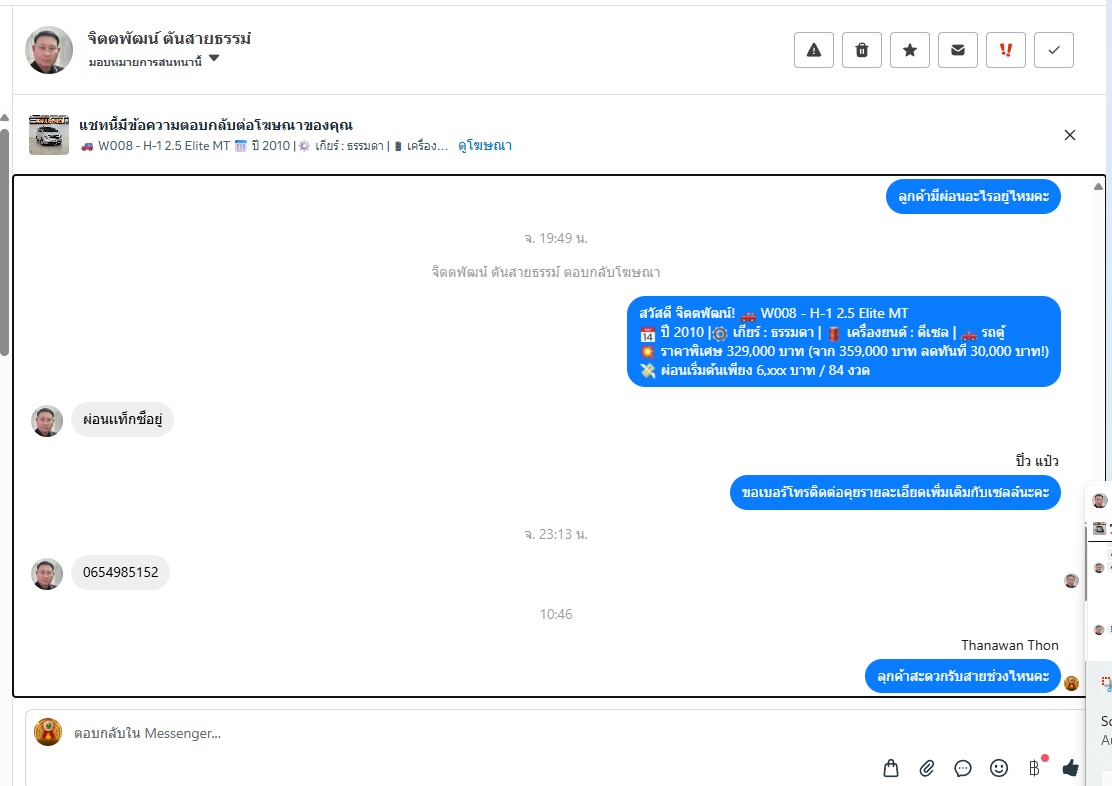
Task: Mark the conversation as spam using the warning icon
Action: [813, 50]
